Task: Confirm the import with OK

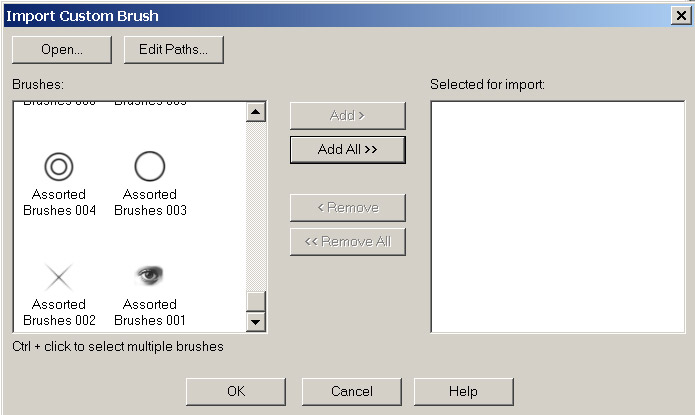Action: (x=235, y=391)
